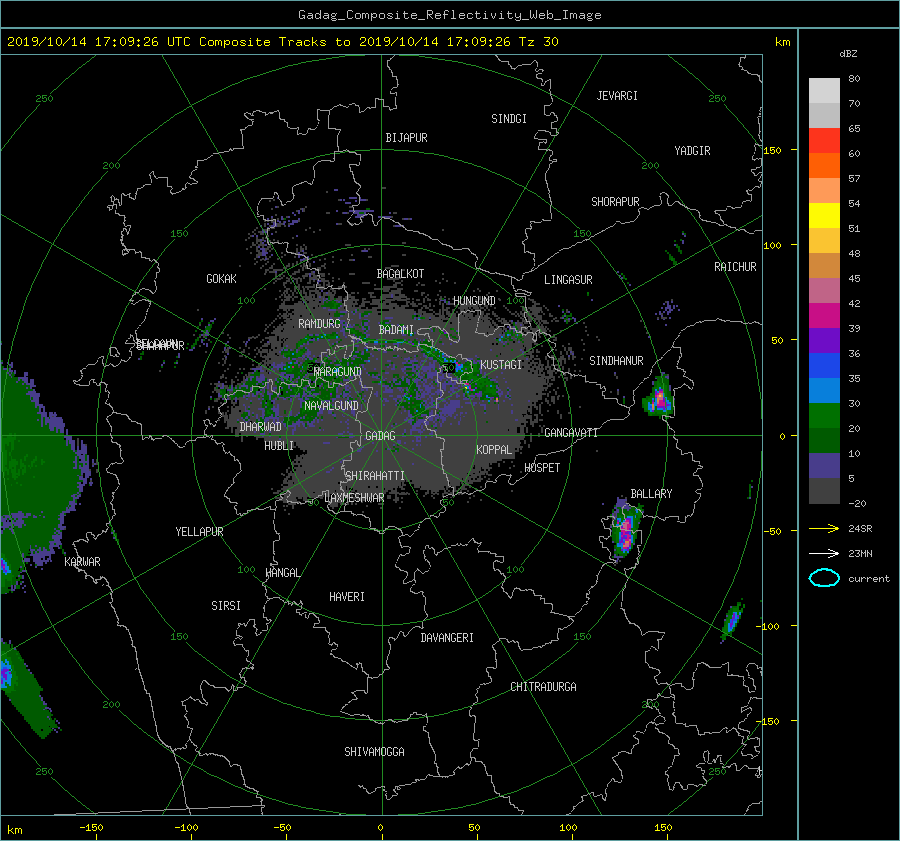Click the HOSPET city label

[542, 468]
